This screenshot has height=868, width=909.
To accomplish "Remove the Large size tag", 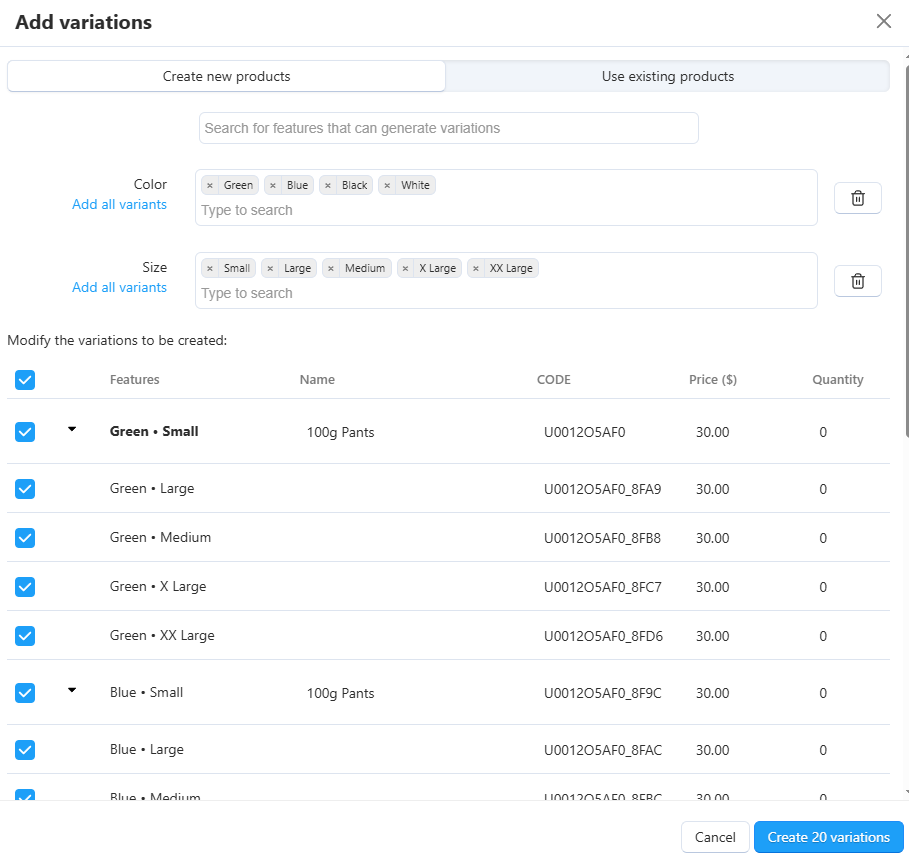I will coord(270,268).
